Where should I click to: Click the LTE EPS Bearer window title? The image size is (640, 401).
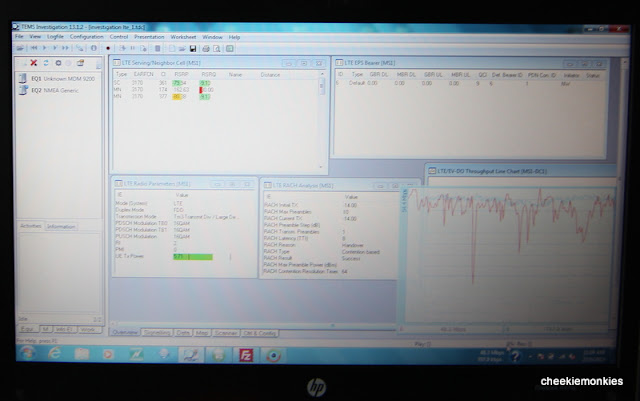pos(370,63)
